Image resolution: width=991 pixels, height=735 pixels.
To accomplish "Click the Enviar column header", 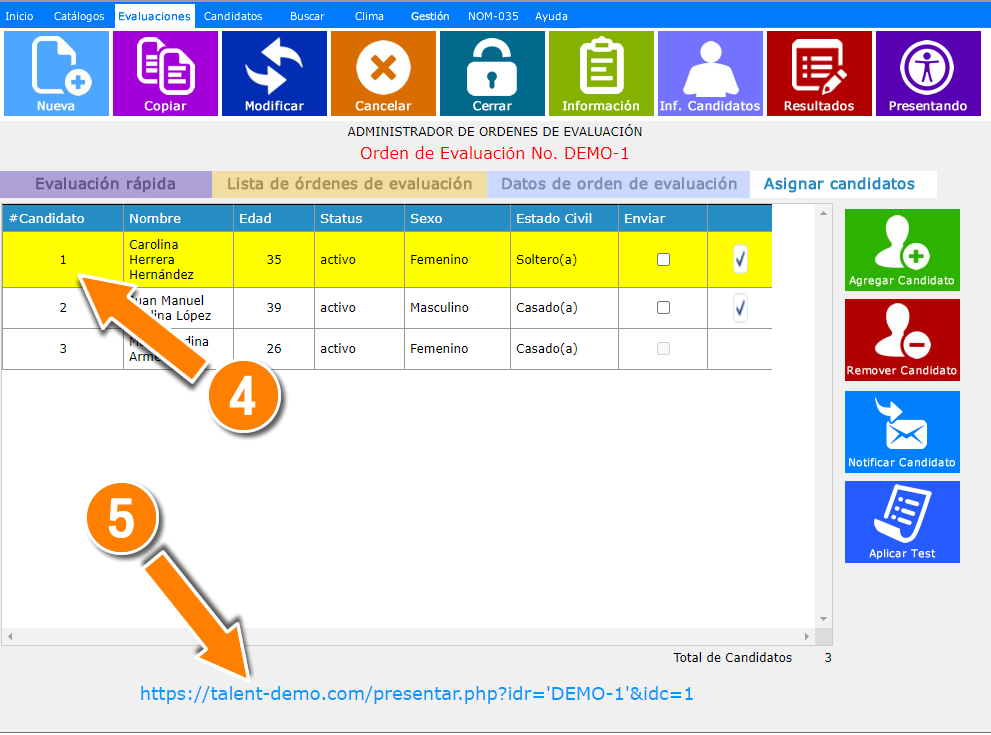I will pyautogui.click(x=663, y=219).
